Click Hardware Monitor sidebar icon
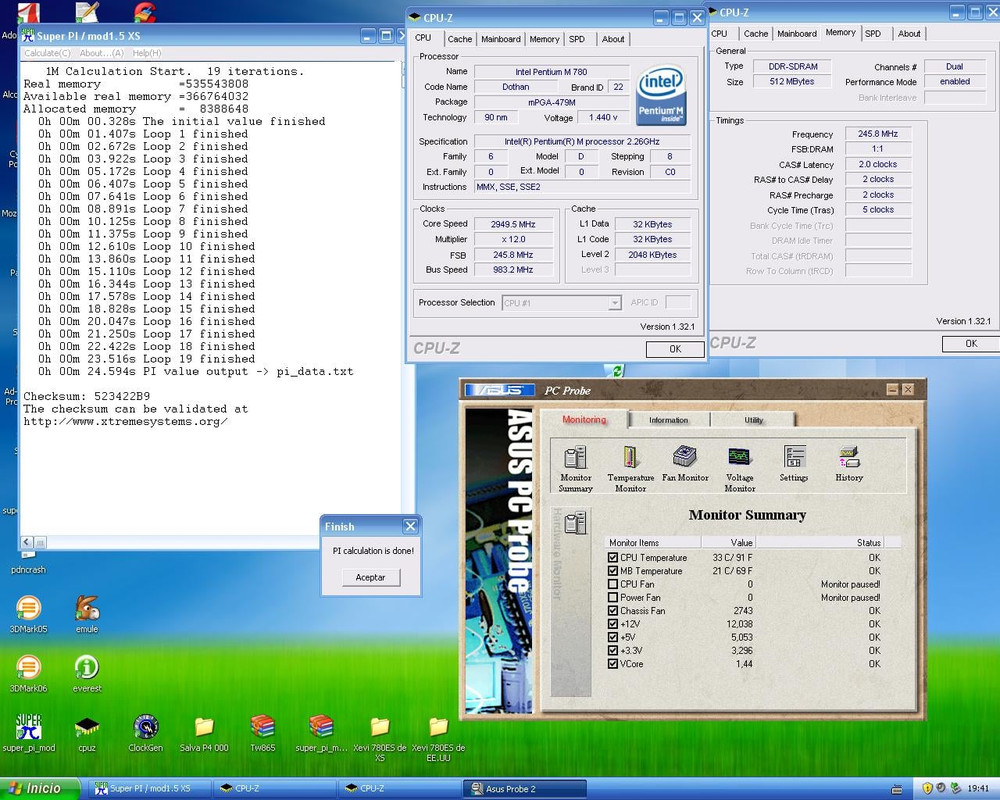The height and width of the screenshot is (800, 1000). pyautogui.click(x=575, y=522)
